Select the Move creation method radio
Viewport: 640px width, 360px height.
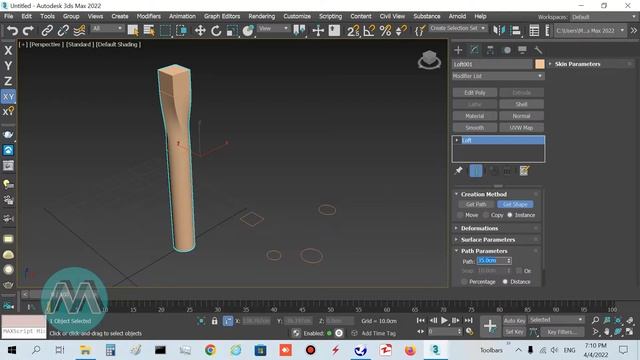(460, 215)
